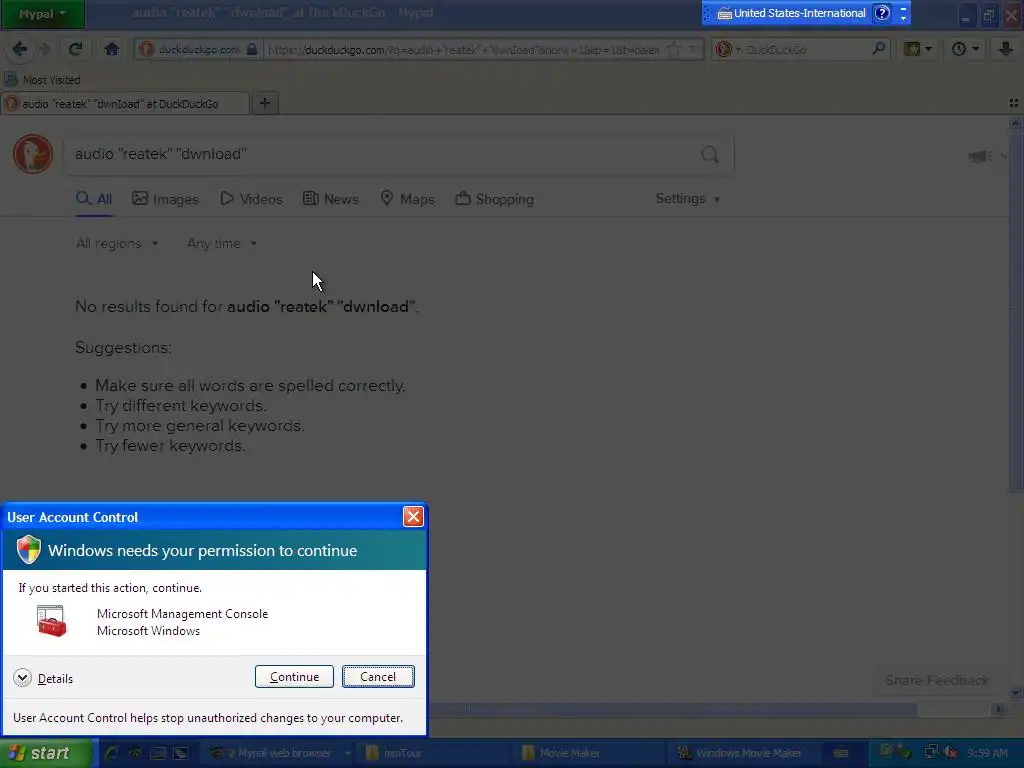
Task: Open the address bar history dropdown arrow
Action: [693, 50]
